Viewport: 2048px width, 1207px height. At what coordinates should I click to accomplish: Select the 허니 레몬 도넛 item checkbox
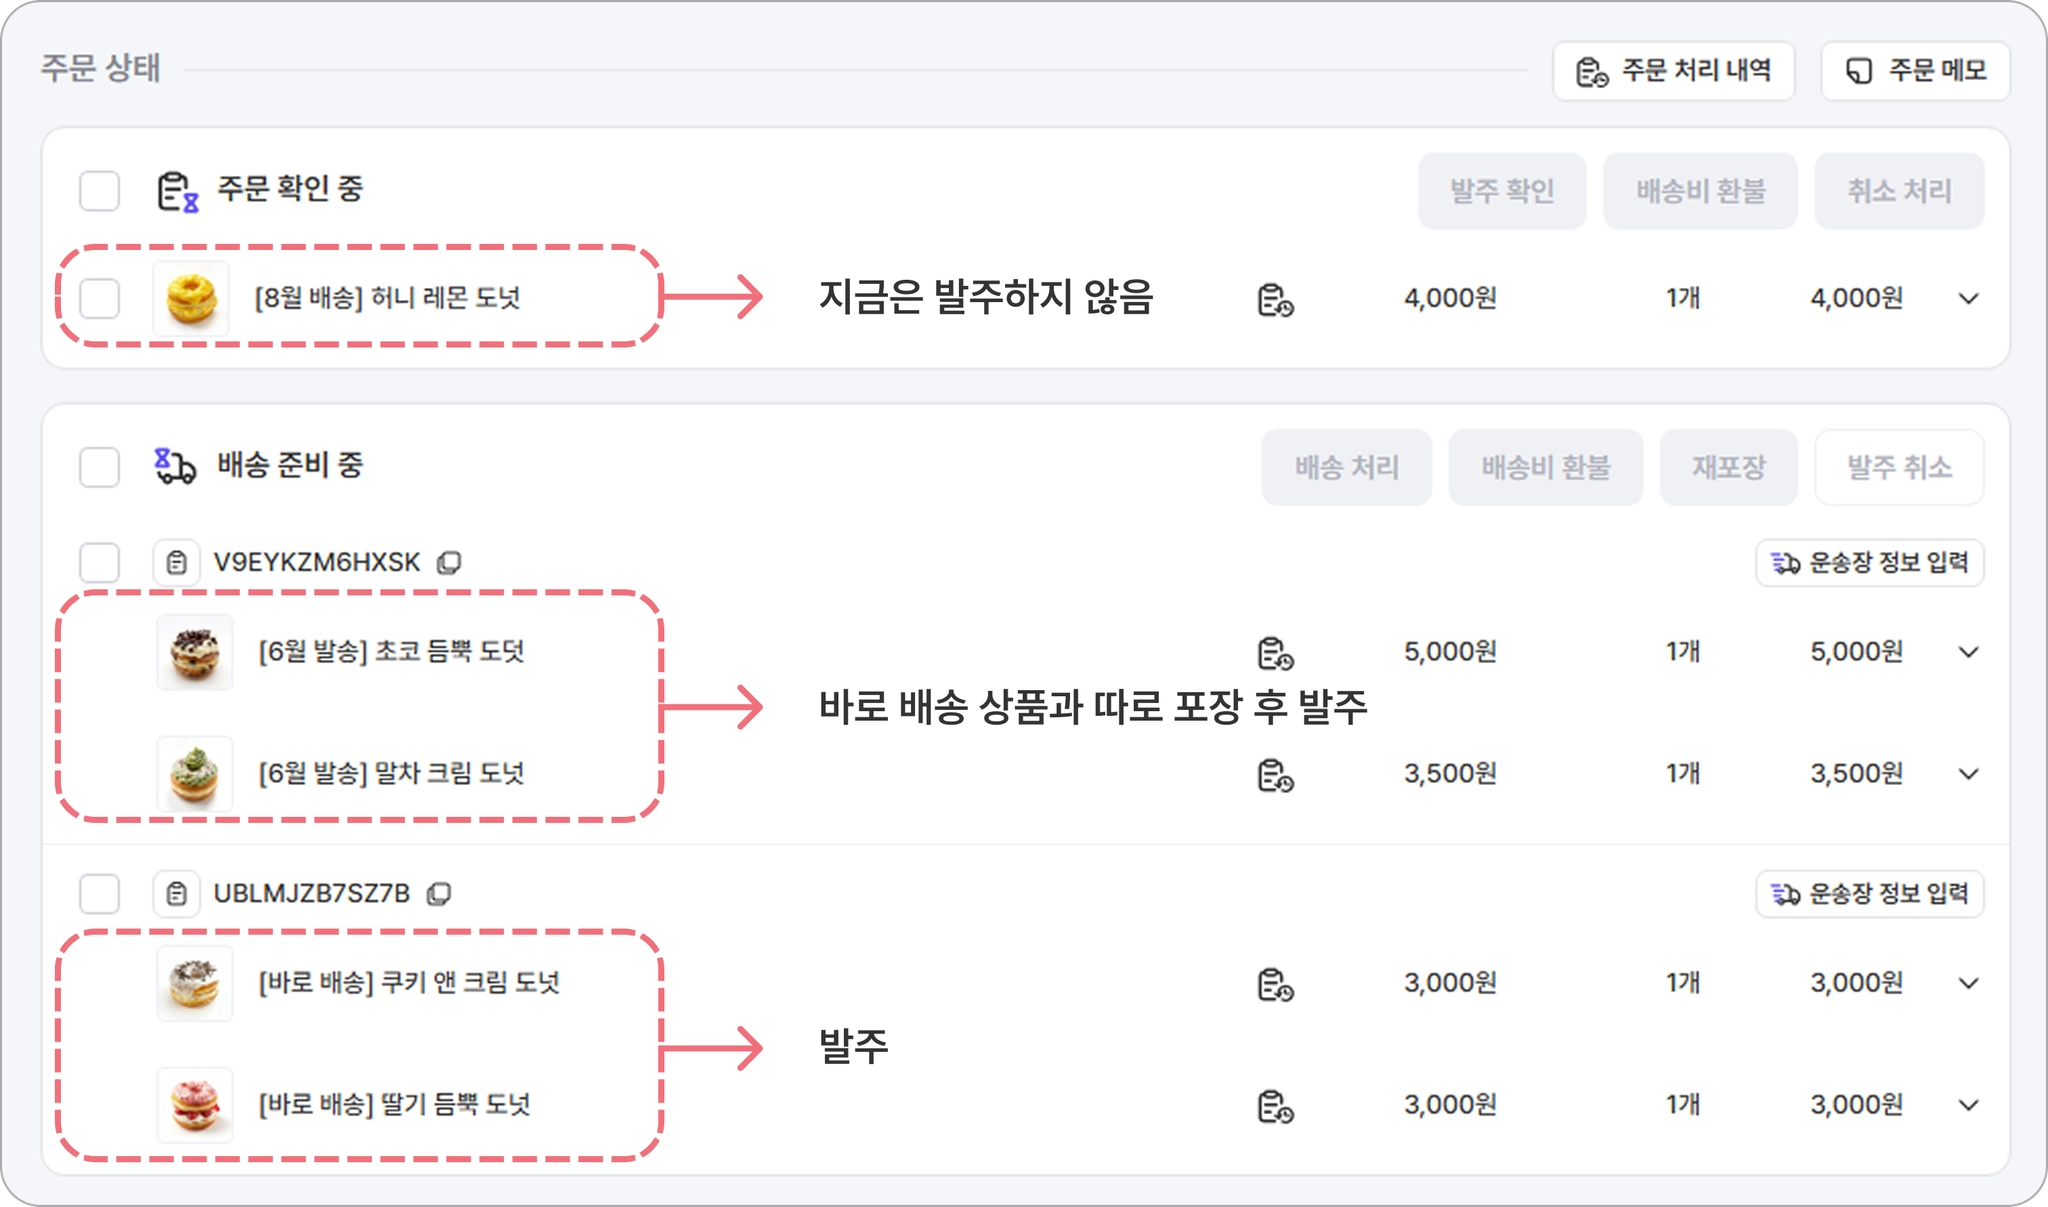pyautogui.click(x=100, y=298)
